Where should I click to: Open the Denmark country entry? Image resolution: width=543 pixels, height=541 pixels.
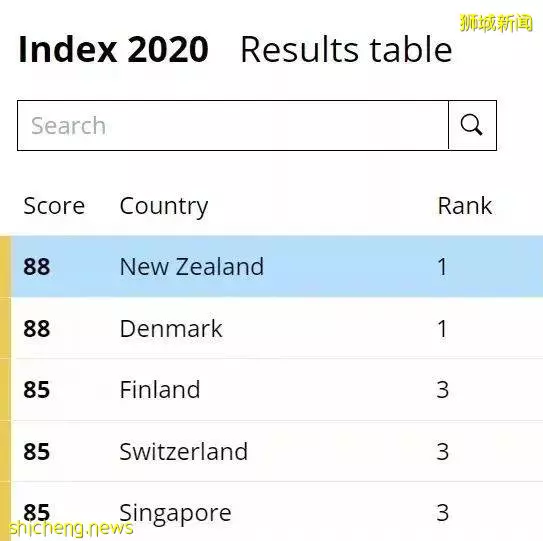(x=171, y=328)
